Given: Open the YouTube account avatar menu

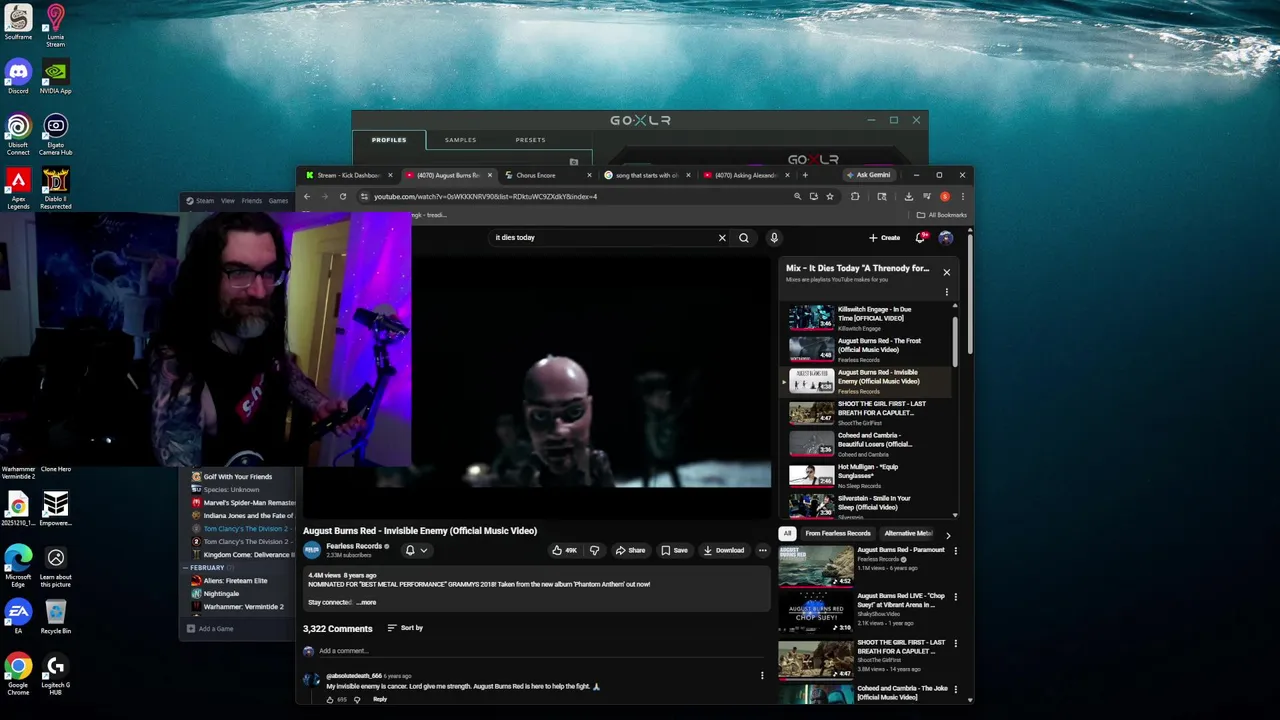Looking at the screenshot, I should [x=945, y=238].
